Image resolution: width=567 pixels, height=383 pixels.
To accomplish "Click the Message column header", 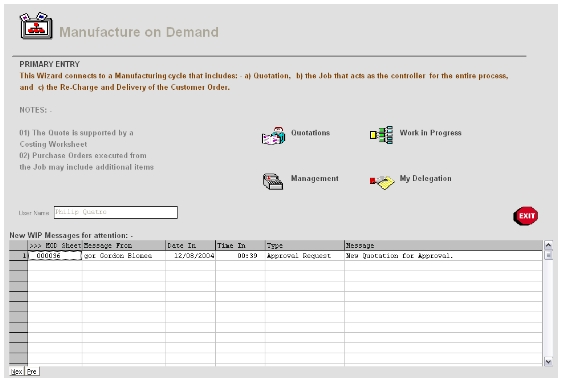I will pos(443,246).
